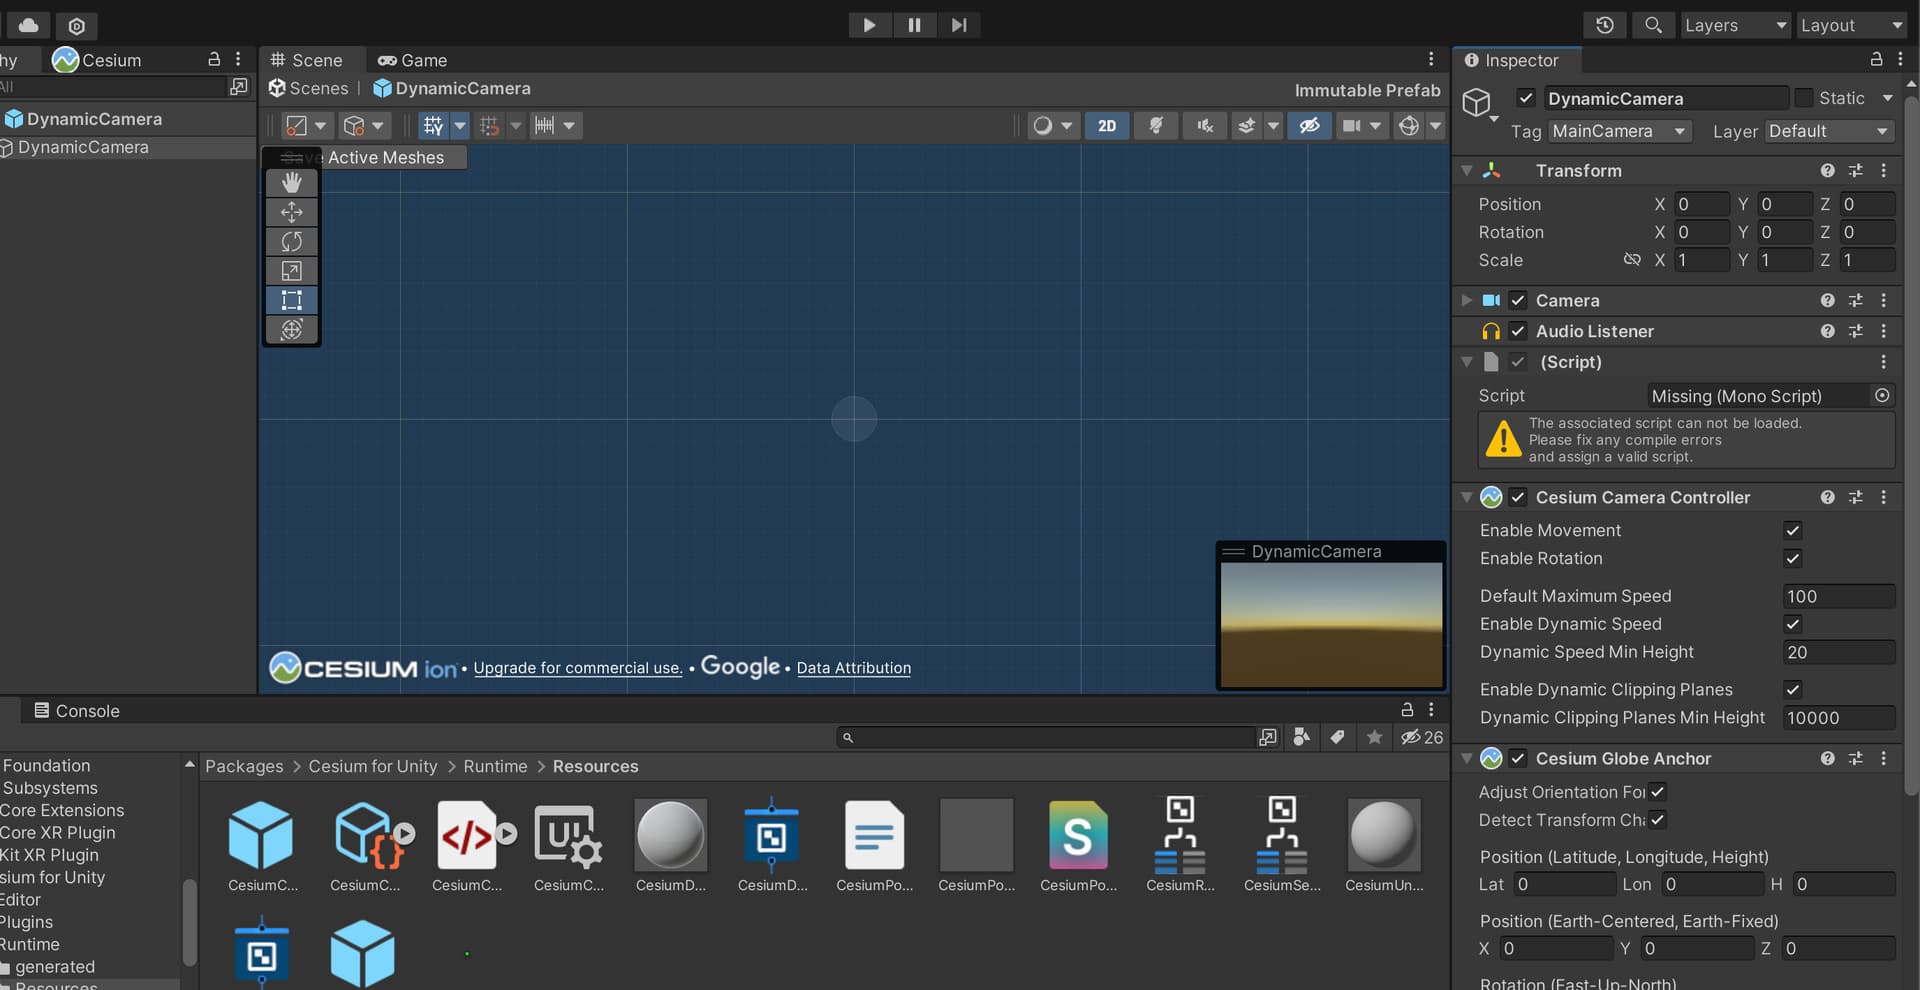Open the Tag MainCamera dropdown

(x=1619, y=131)
